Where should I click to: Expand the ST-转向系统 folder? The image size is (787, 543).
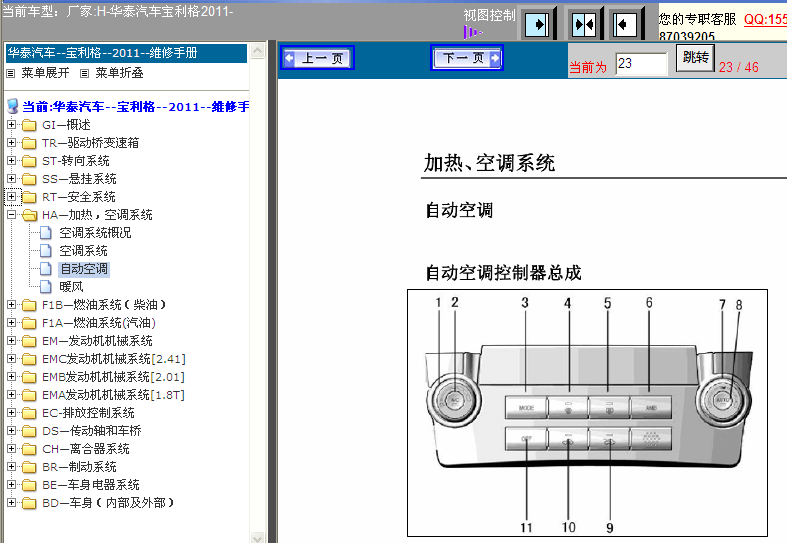11,161
